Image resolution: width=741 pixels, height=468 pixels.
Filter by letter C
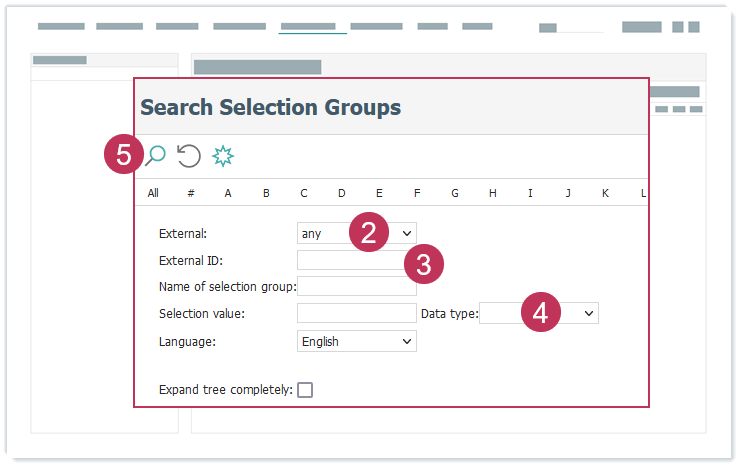click(x=303, y=193)
